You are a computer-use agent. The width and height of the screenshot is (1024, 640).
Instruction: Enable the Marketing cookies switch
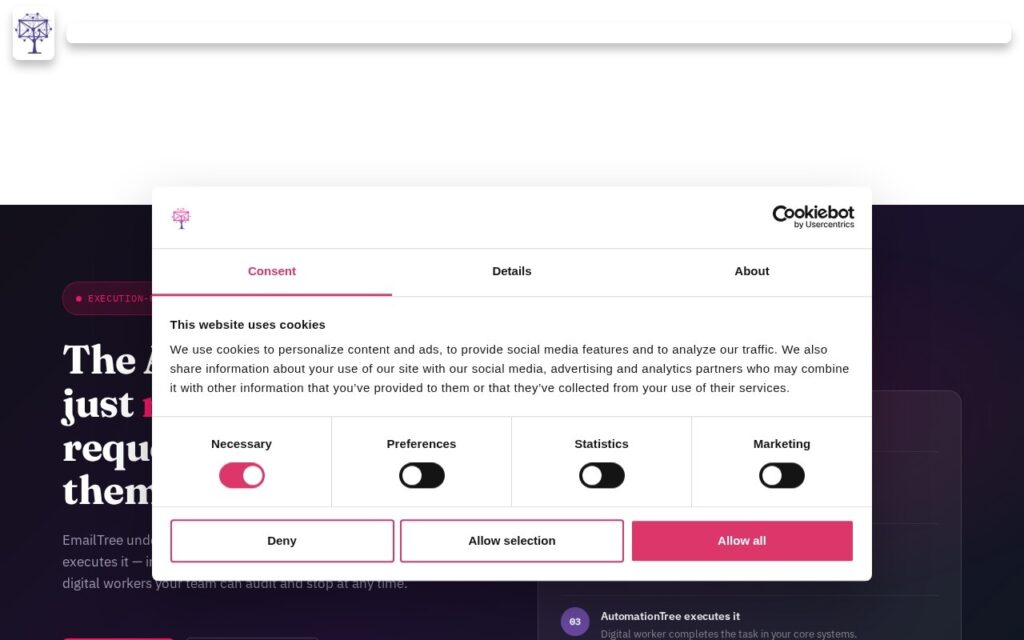[x=782, y=475]
